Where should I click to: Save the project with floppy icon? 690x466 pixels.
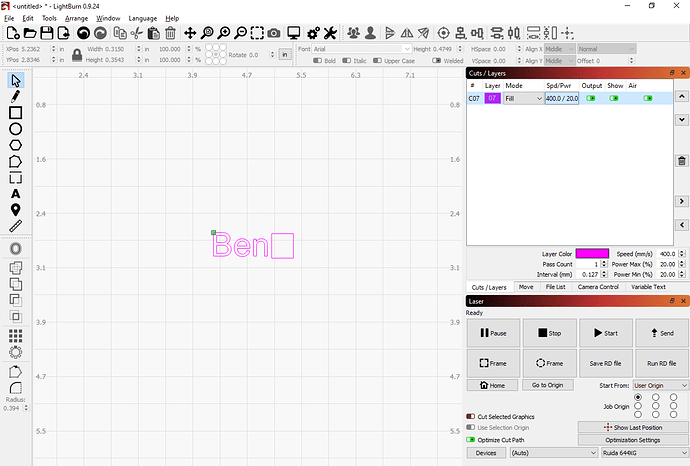pyautogui.click(x=47, y=33)
